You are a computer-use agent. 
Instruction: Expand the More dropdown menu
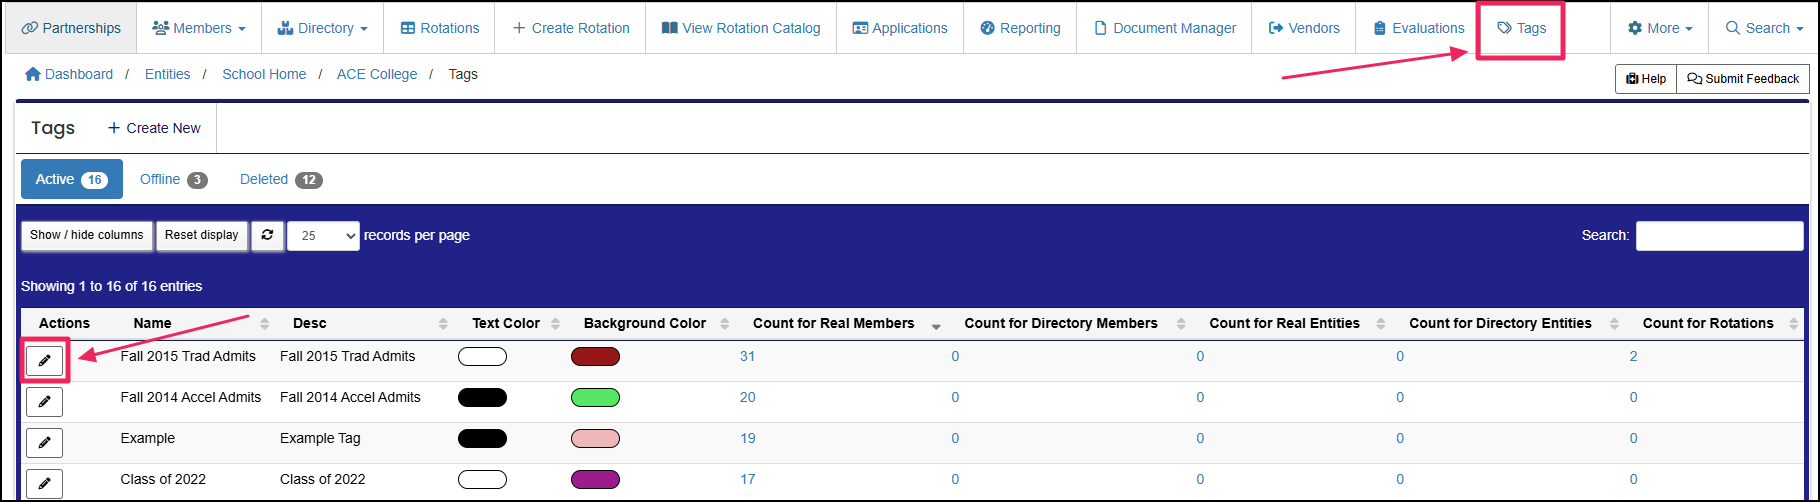pos(1660,28)
